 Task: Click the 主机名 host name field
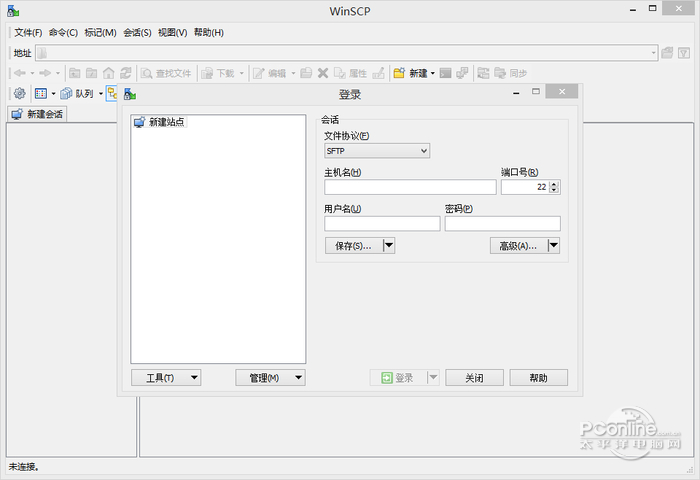[410, 187]
